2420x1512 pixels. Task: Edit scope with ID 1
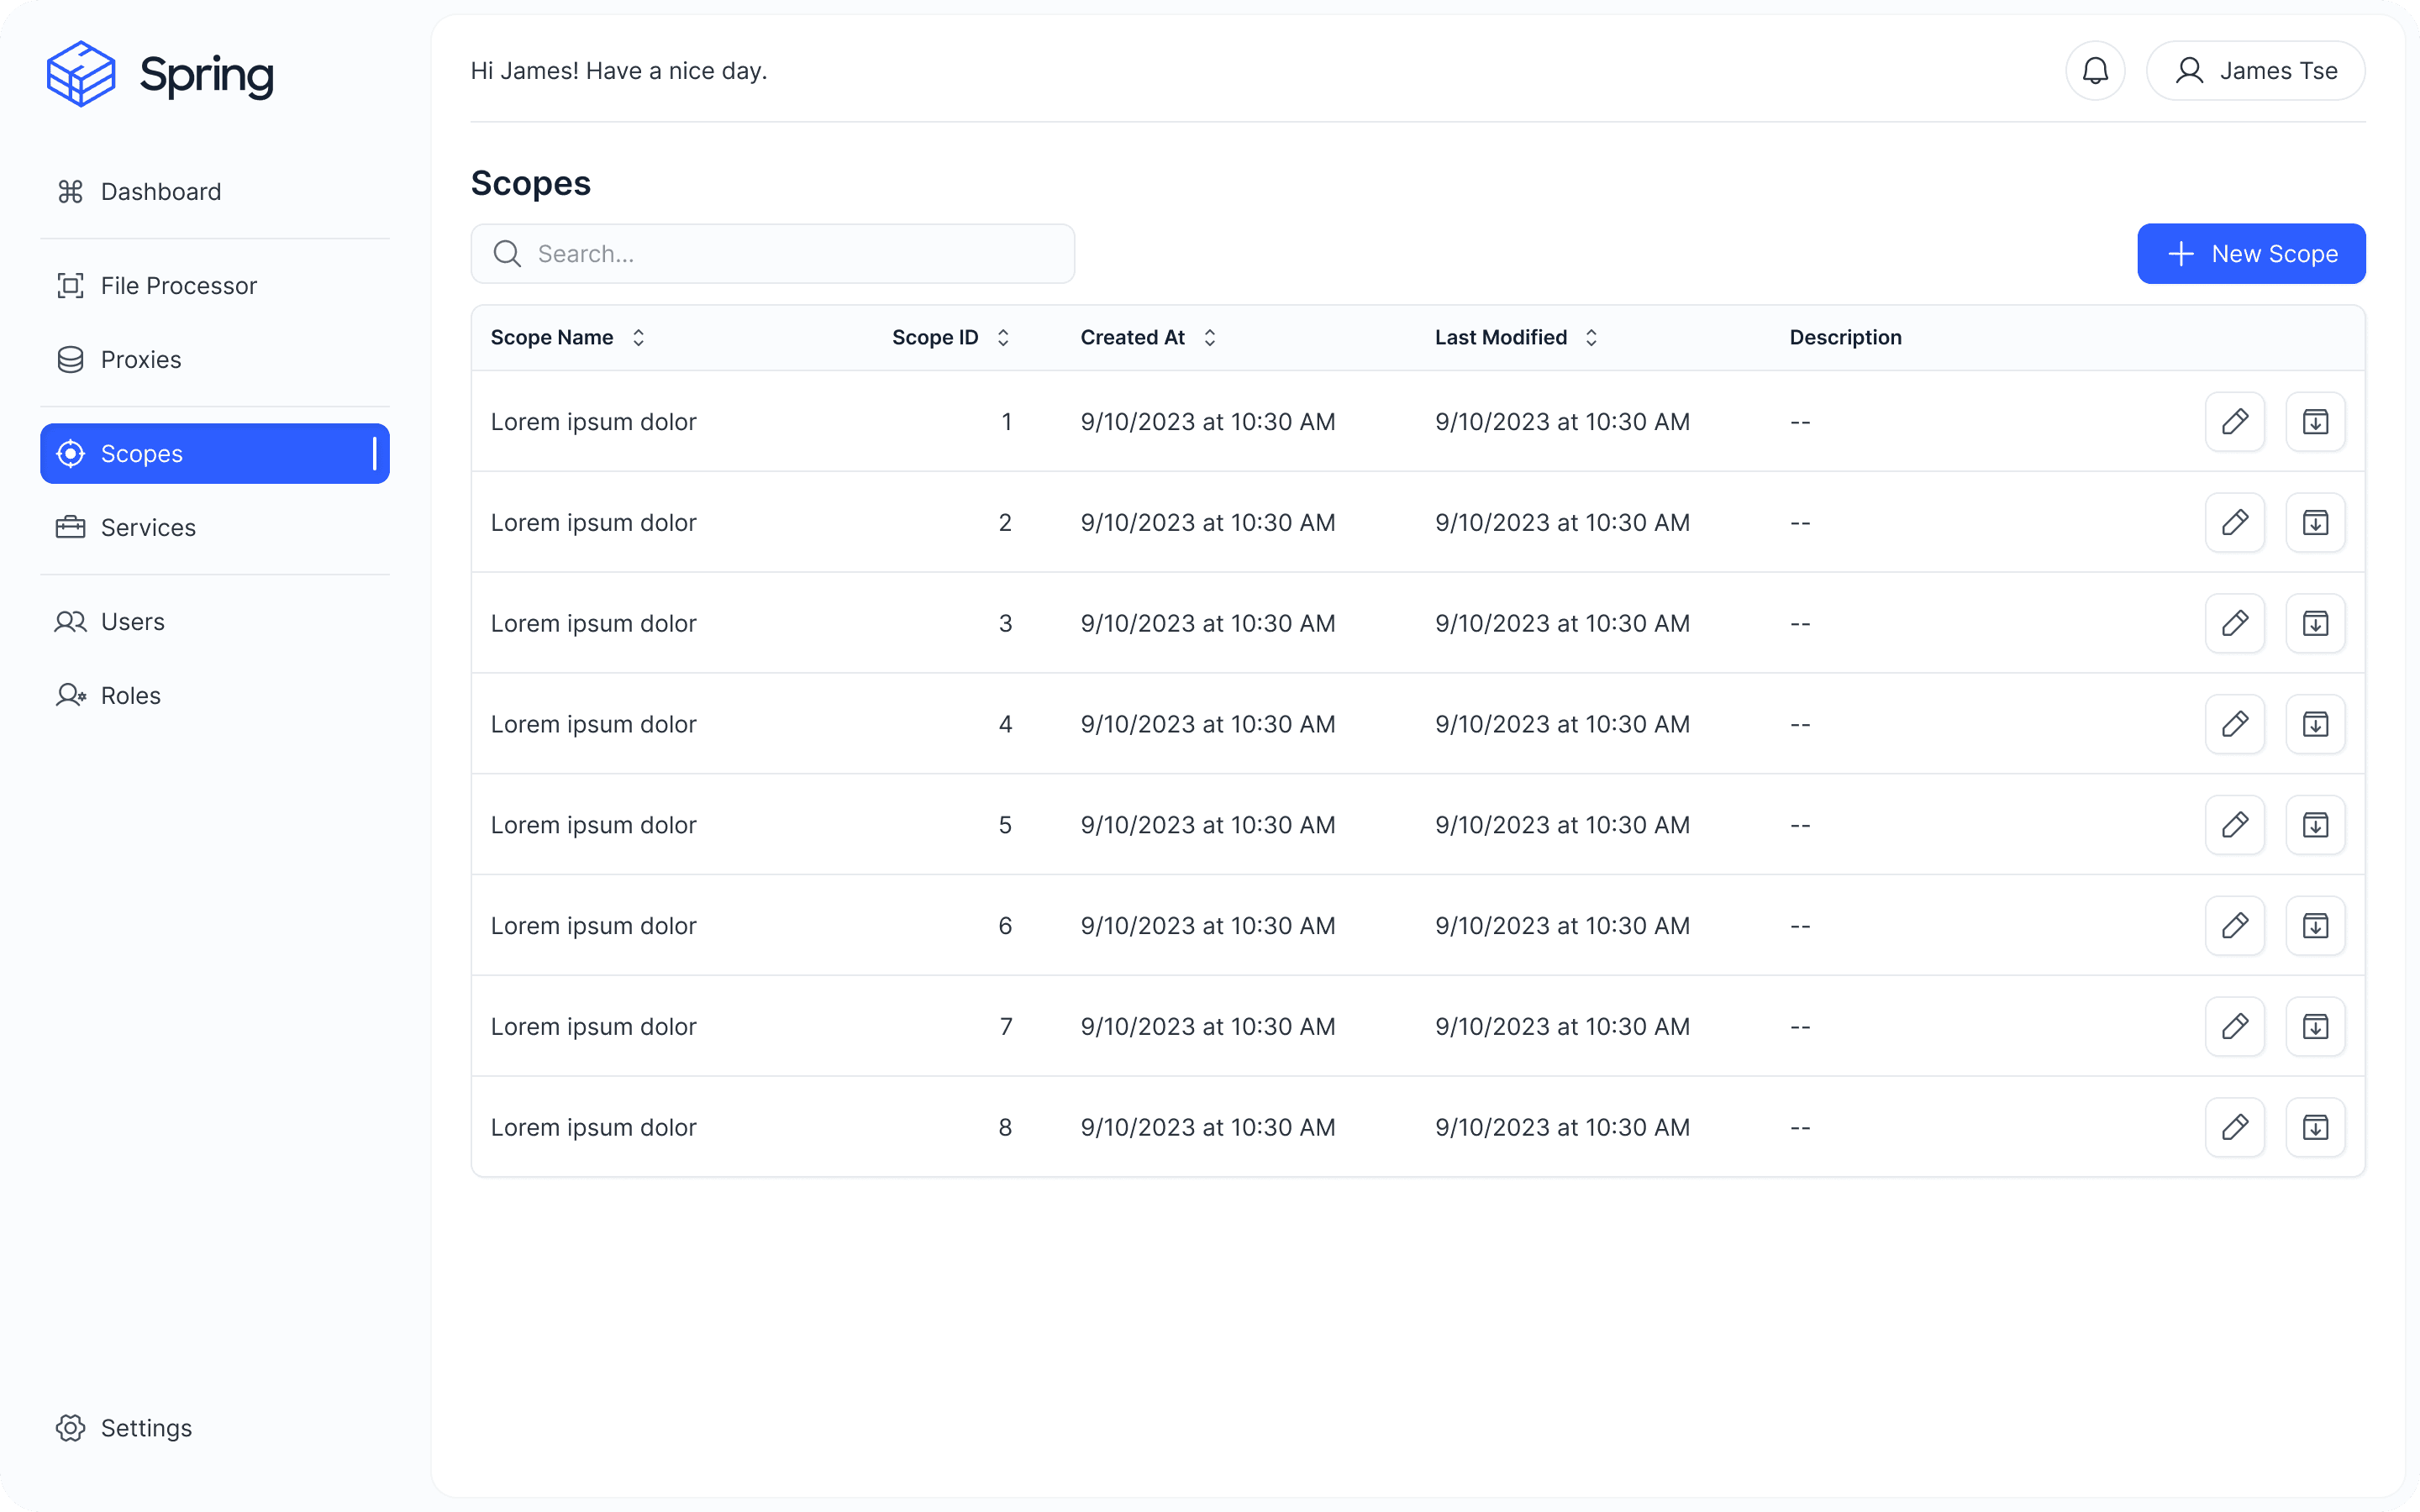click(2234, 422)
